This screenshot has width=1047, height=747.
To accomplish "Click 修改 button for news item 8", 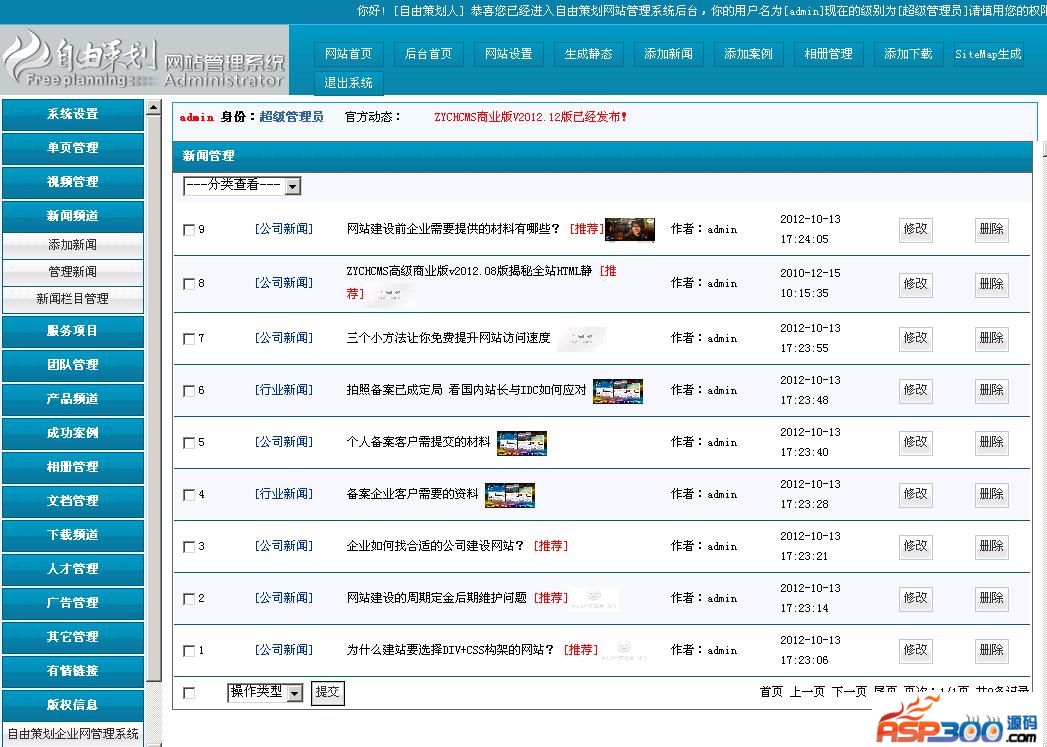I will click(915, 284).
